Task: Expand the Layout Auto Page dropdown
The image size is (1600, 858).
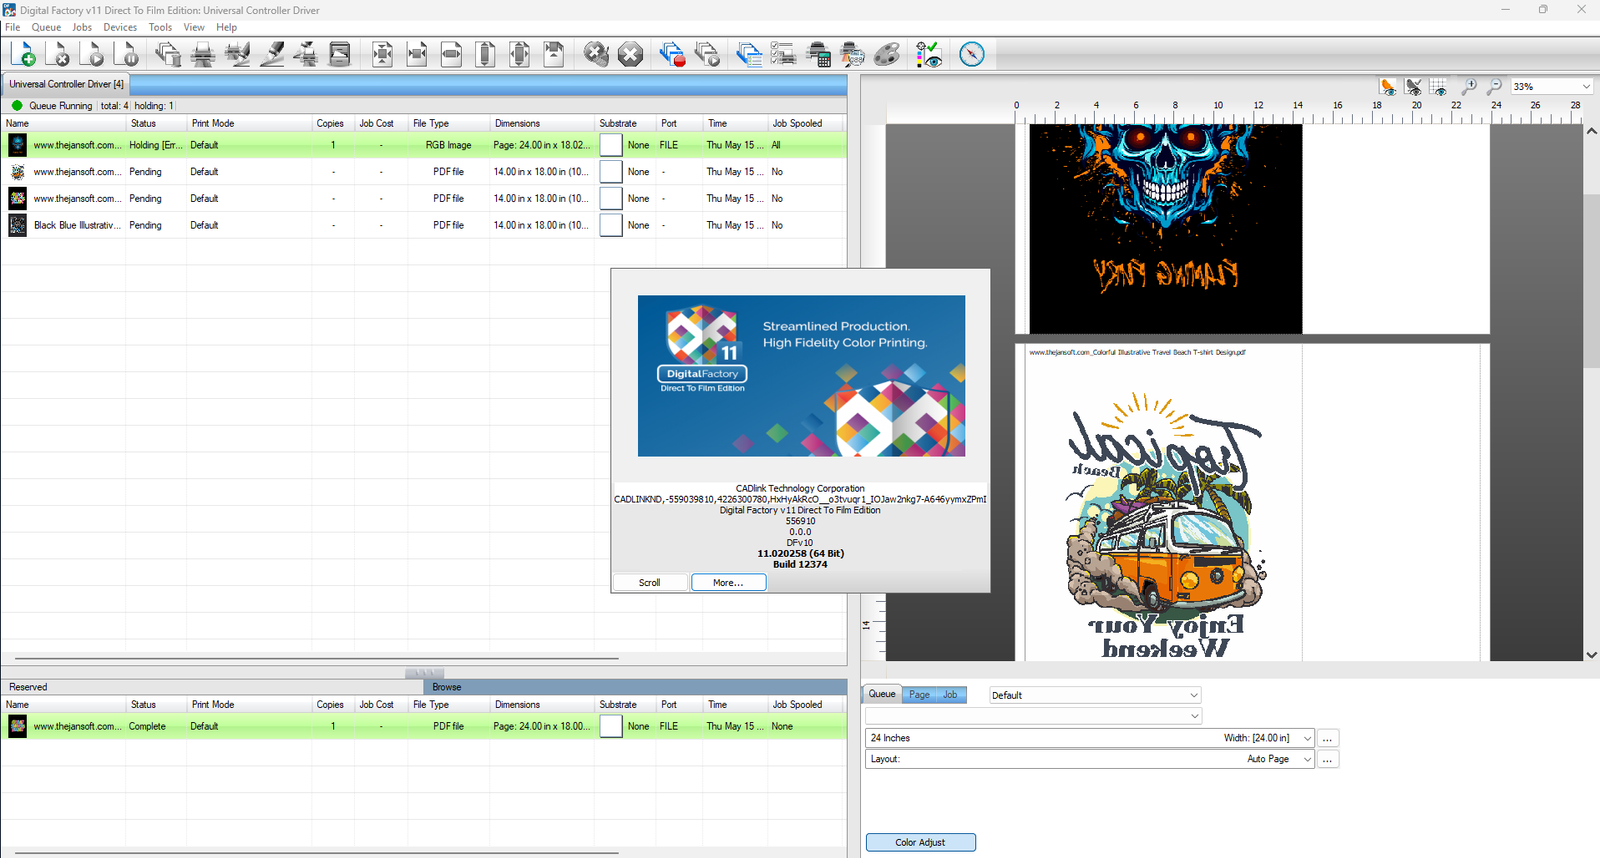Action: coord(1307,759)
